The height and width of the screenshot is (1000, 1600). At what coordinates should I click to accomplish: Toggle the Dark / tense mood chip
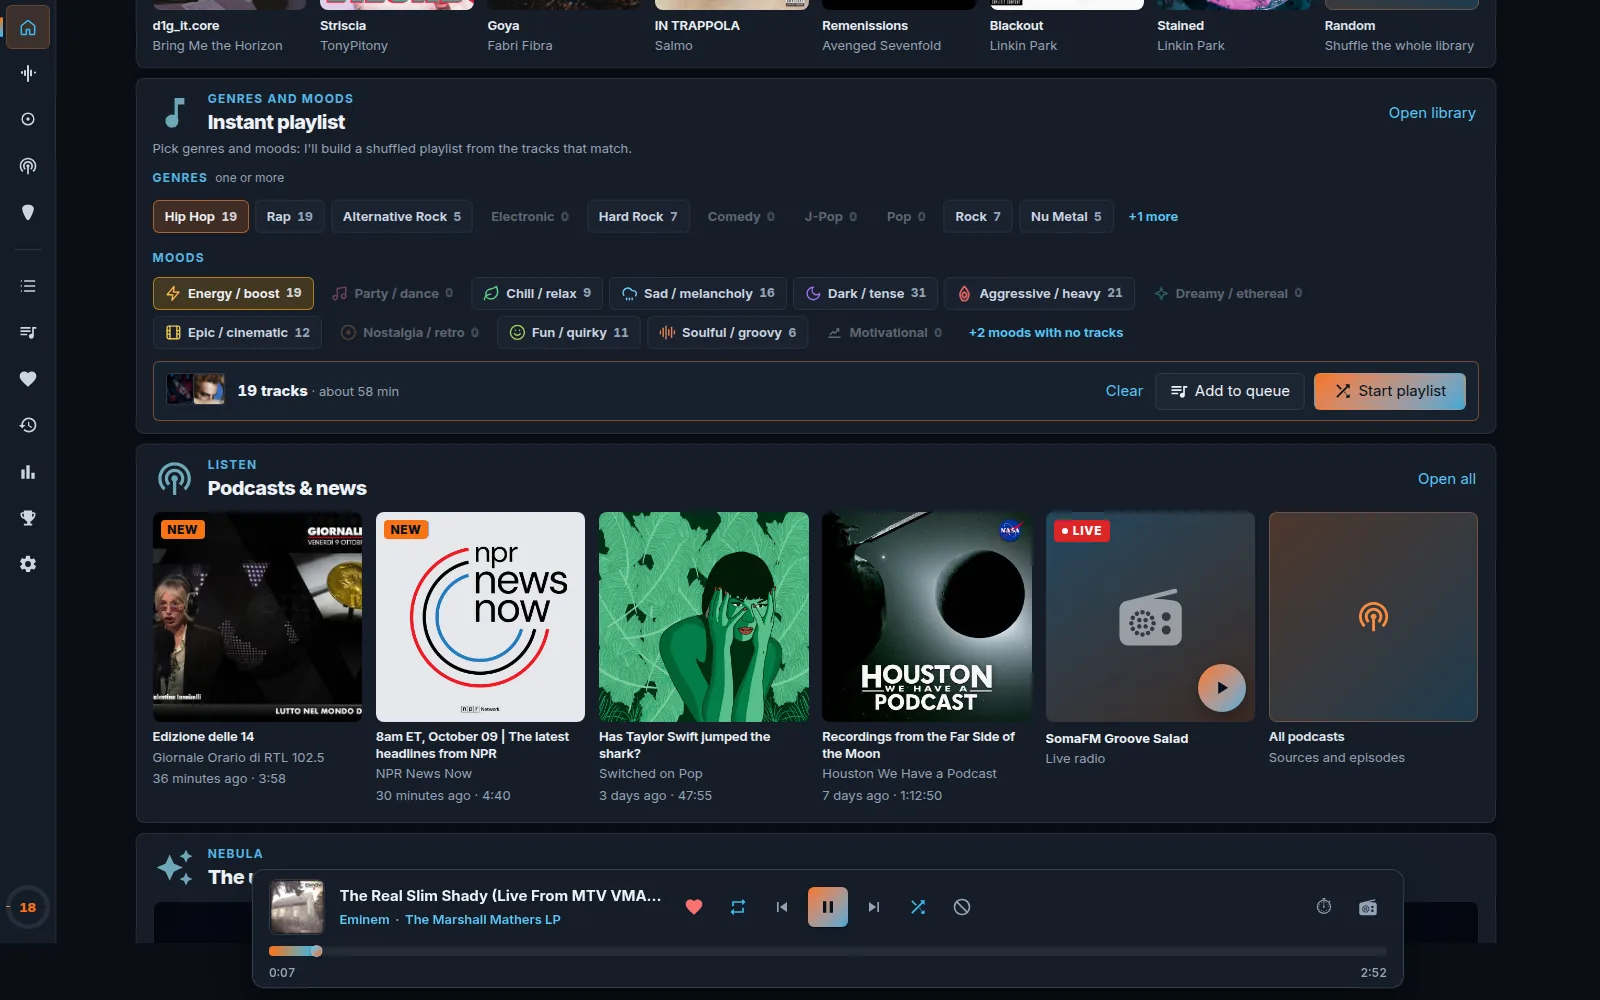(x=866, y=293)
